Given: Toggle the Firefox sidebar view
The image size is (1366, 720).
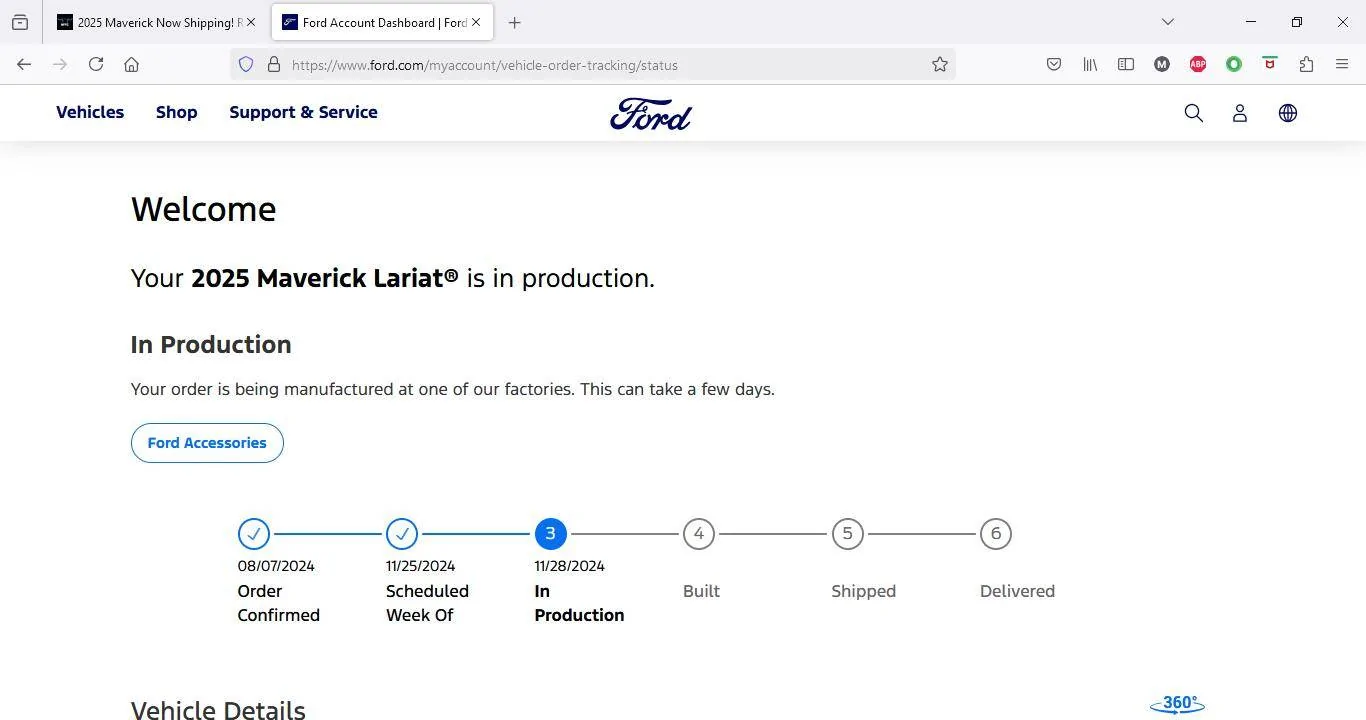Looking at the screenshot, I should 1126,64.
